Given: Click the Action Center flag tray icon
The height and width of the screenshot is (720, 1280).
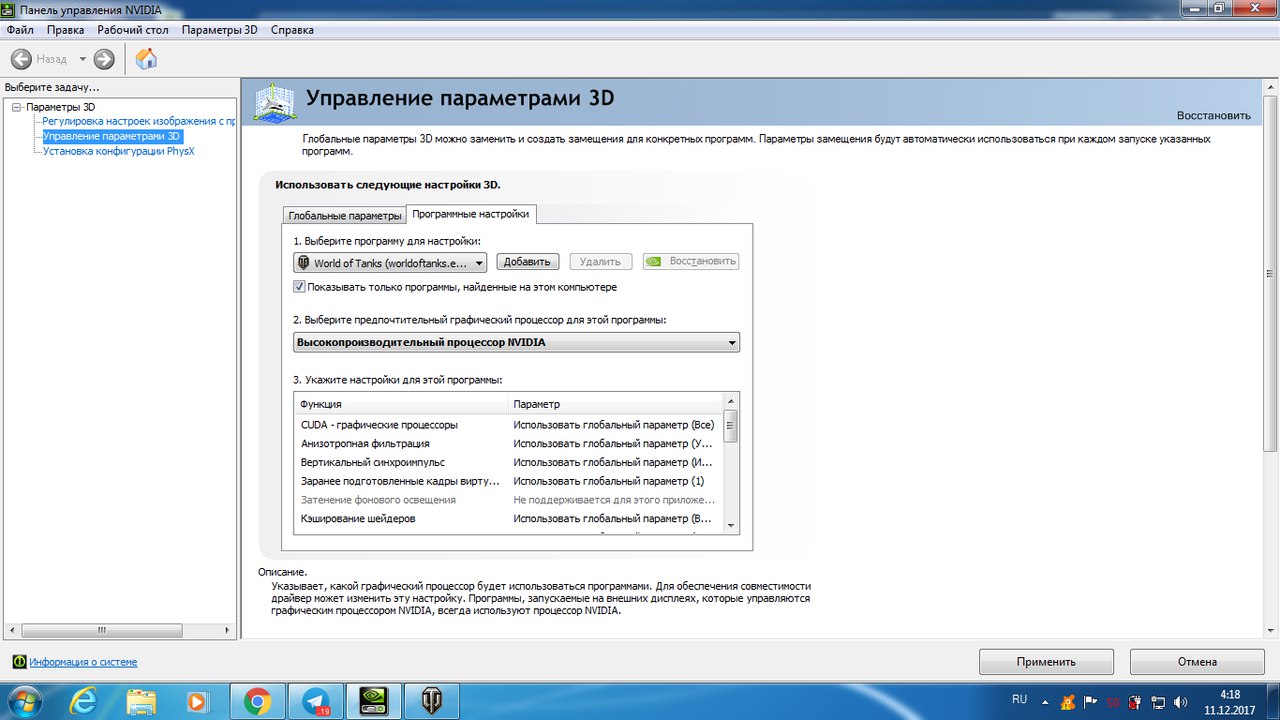Looking at the screenshot, I should pyautogui.click(x=1090, y=701).
